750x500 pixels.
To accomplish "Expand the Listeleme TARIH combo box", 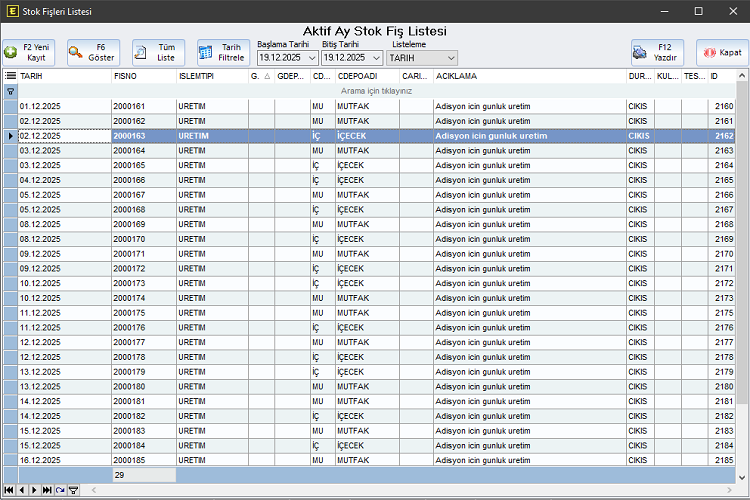I will pyautogui.click(x=449, y=59).
